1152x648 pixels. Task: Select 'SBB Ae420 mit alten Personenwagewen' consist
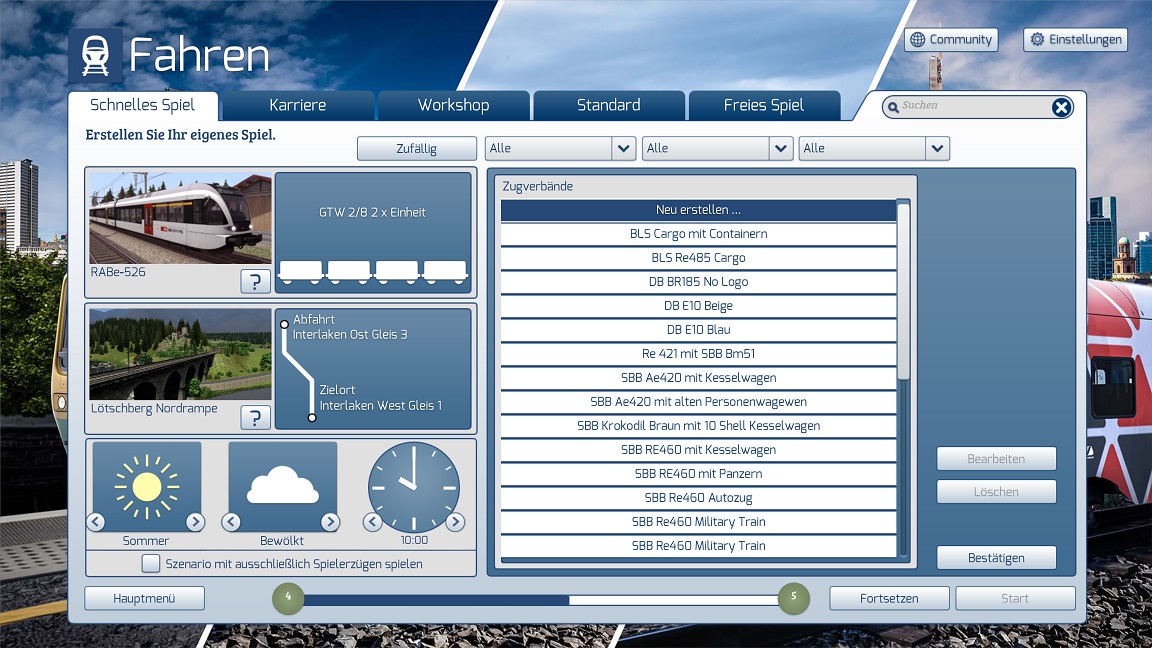pos(698,402)
